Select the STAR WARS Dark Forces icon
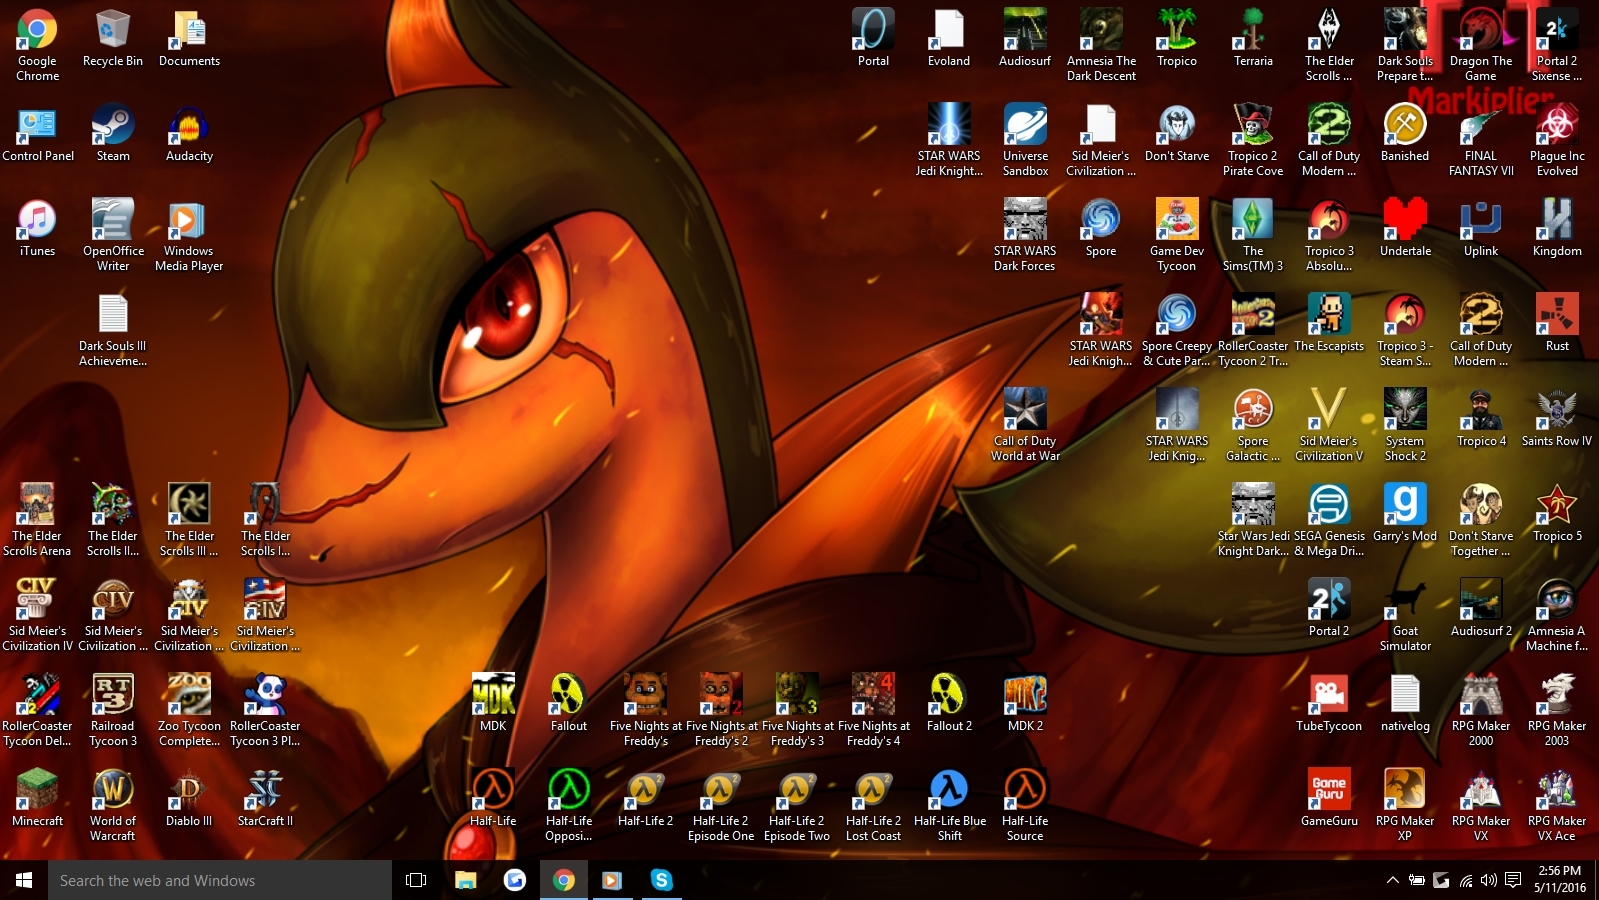The width and height of the screenshot is (1599, 900). pos(1025,236)
